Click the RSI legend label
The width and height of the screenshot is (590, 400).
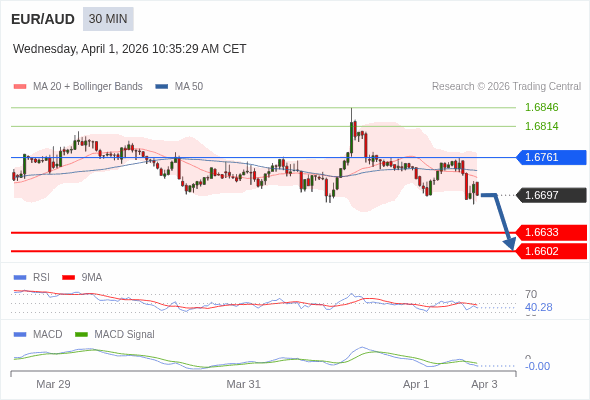(41, 278)
